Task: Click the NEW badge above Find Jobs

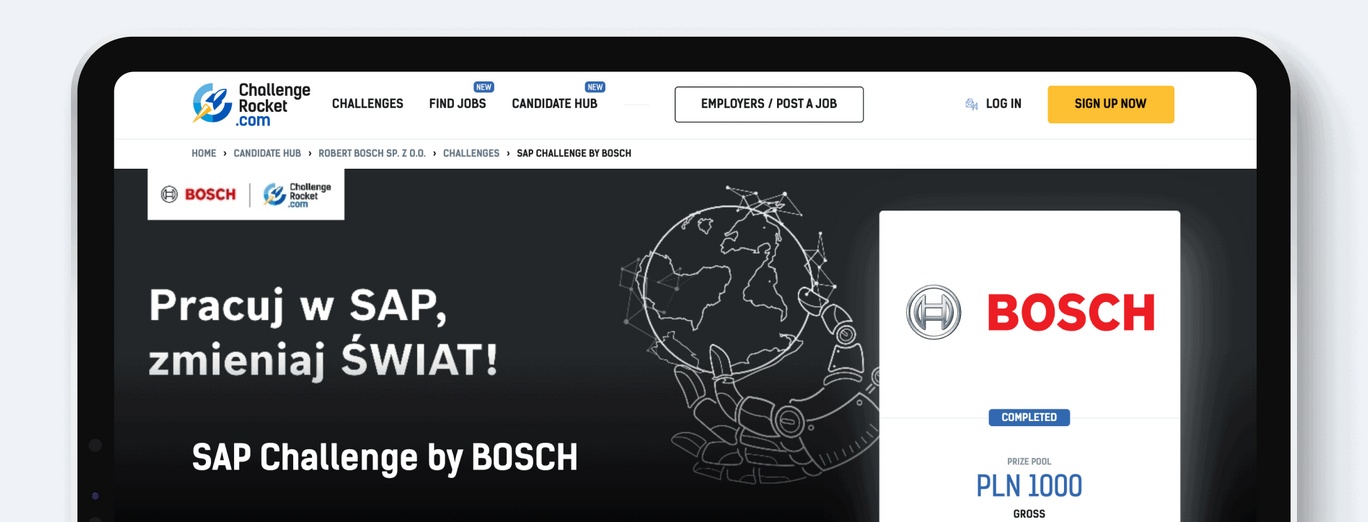Action: click(484, 87)
